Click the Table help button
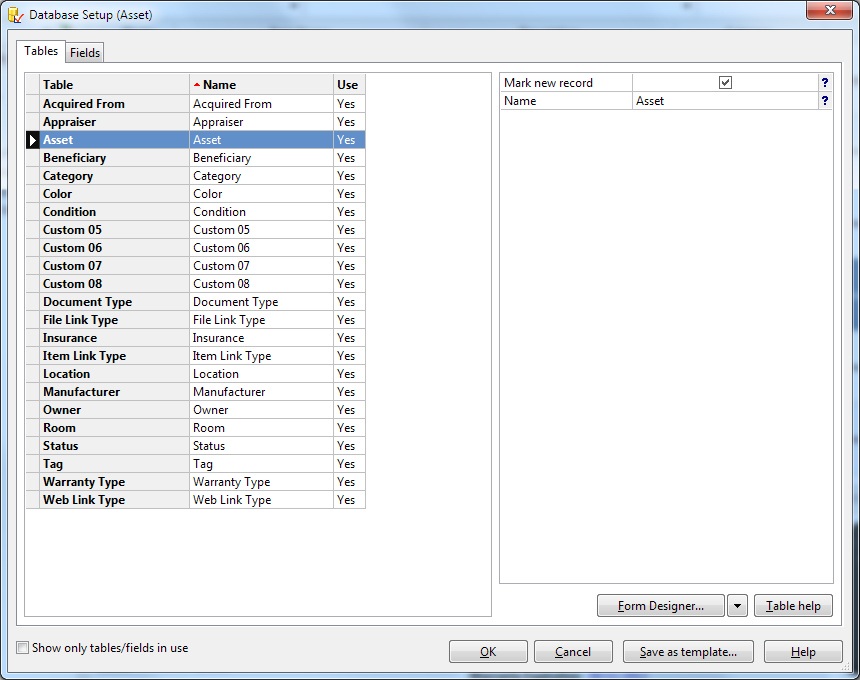The width and height of the screenshot is (860, 680). (x=793, y=605)
